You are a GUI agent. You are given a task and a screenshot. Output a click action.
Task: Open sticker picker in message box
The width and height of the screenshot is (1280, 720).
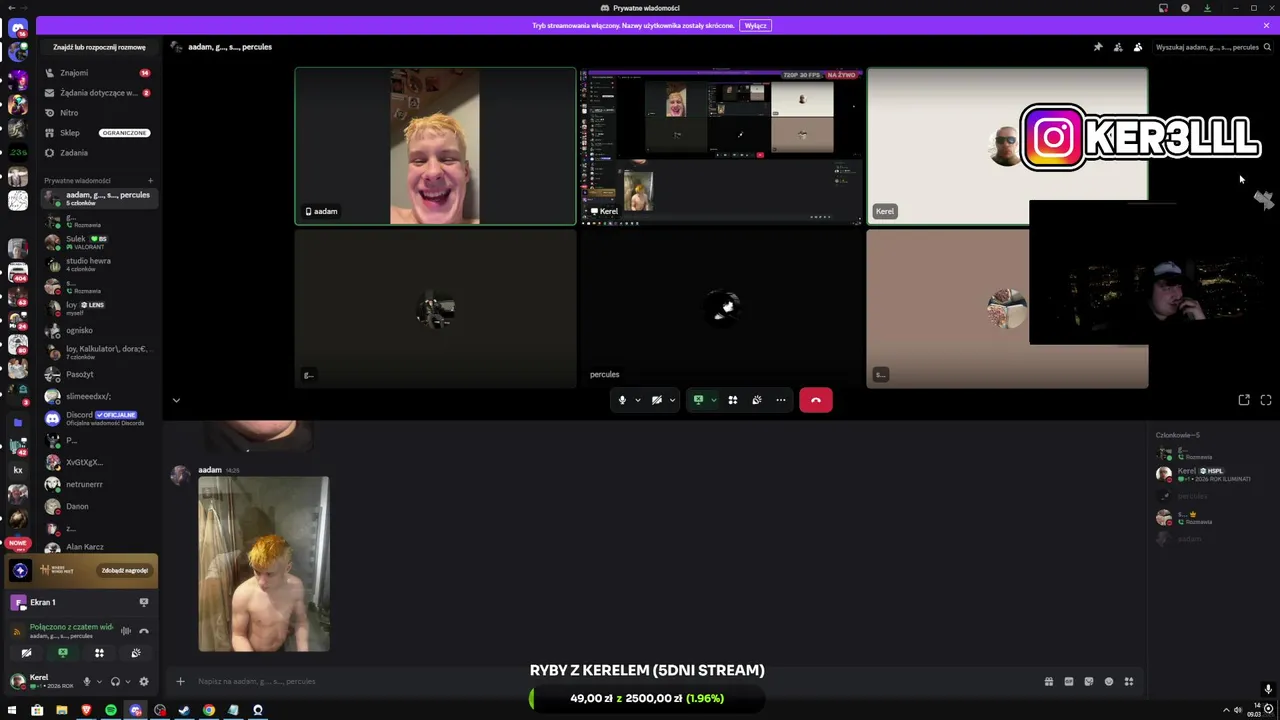tap(1089, 682)
